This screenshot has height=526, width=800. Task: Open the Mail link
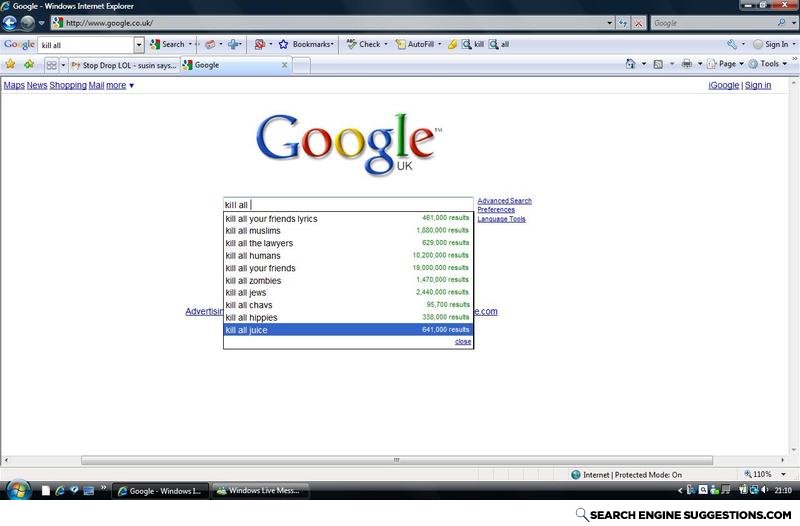96,85
